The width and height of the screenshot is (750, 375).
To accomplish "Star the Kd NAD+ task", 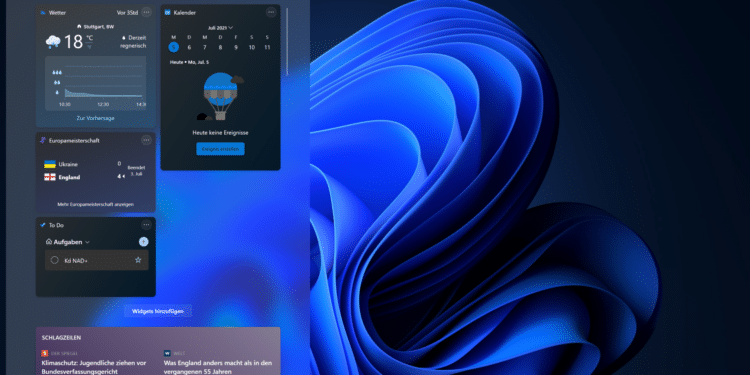I will click(138, 260).
